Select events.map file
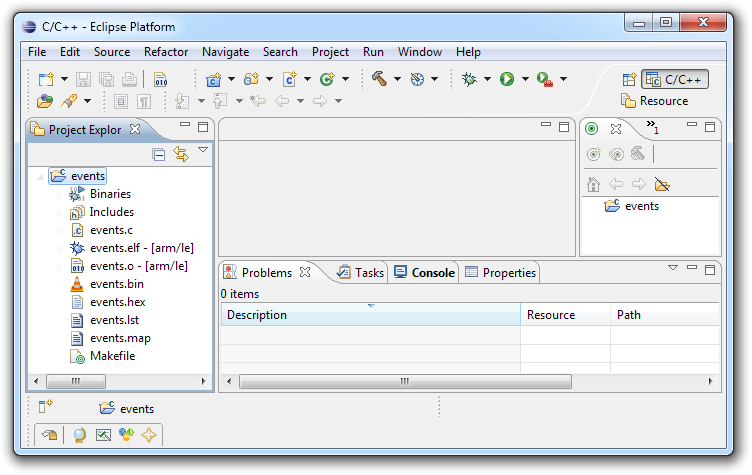 [120, 338]
